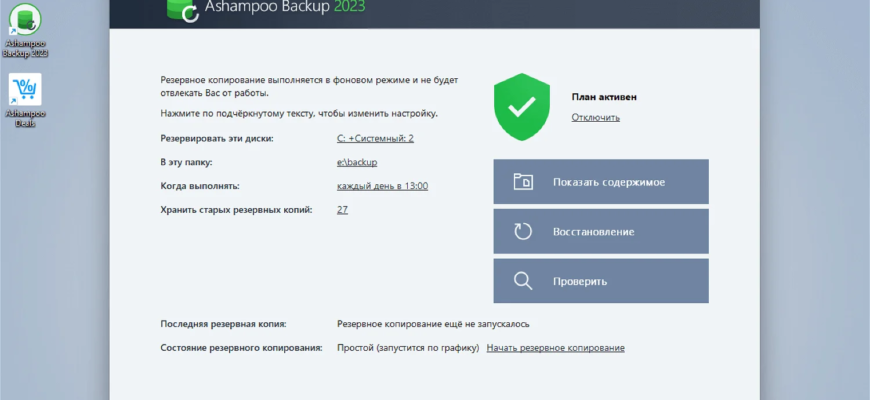Click 'Когда выполнять:' label

coord(200,186)
